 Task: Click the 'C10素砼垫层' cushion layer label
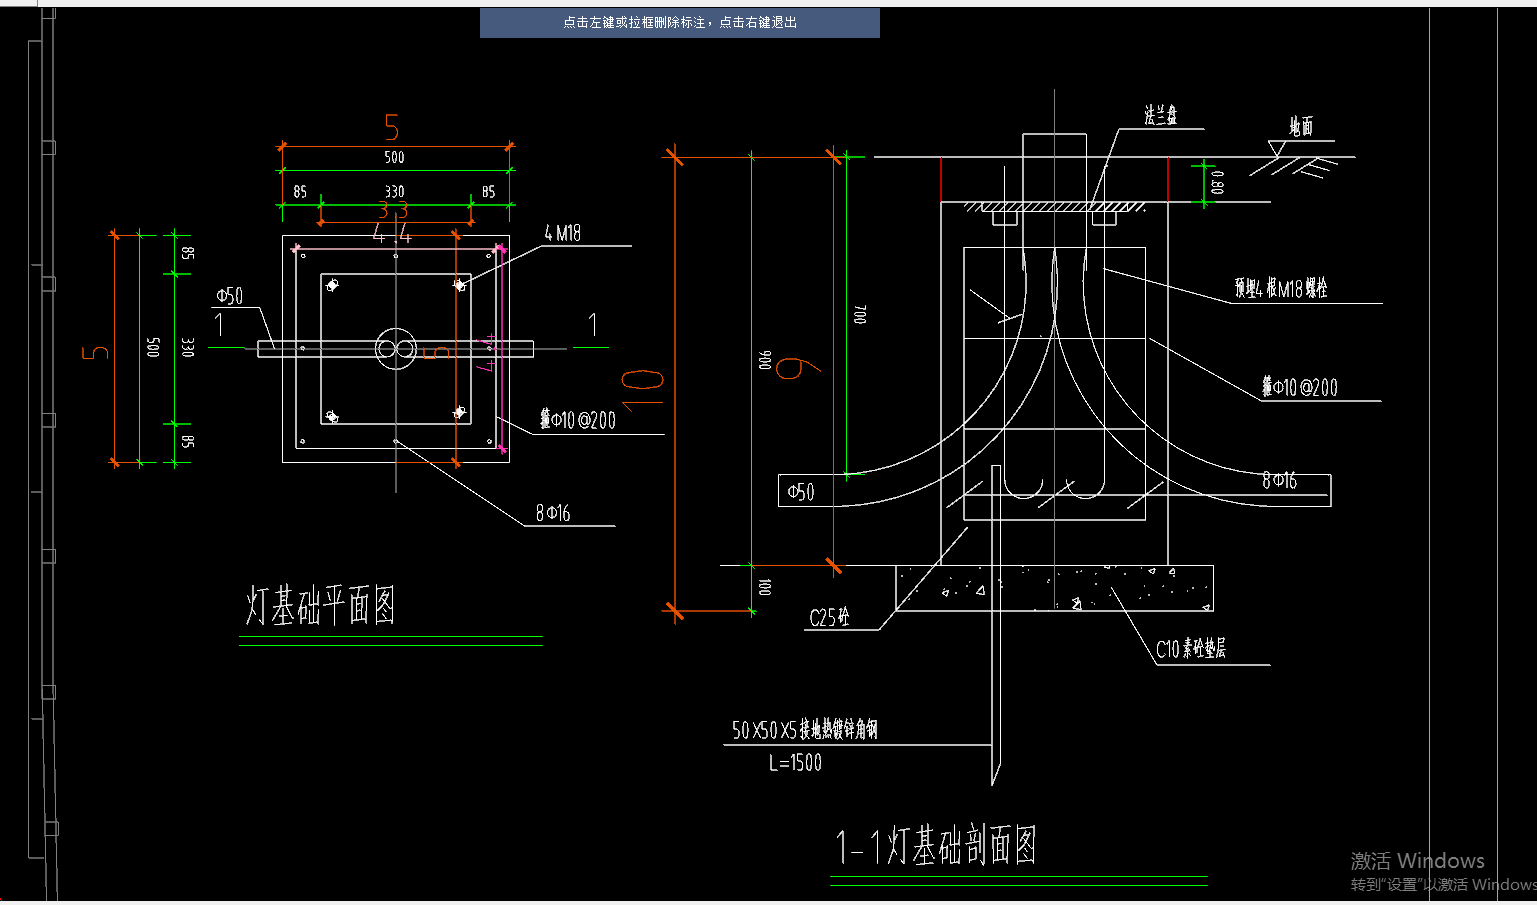[x=1191, y=649]
